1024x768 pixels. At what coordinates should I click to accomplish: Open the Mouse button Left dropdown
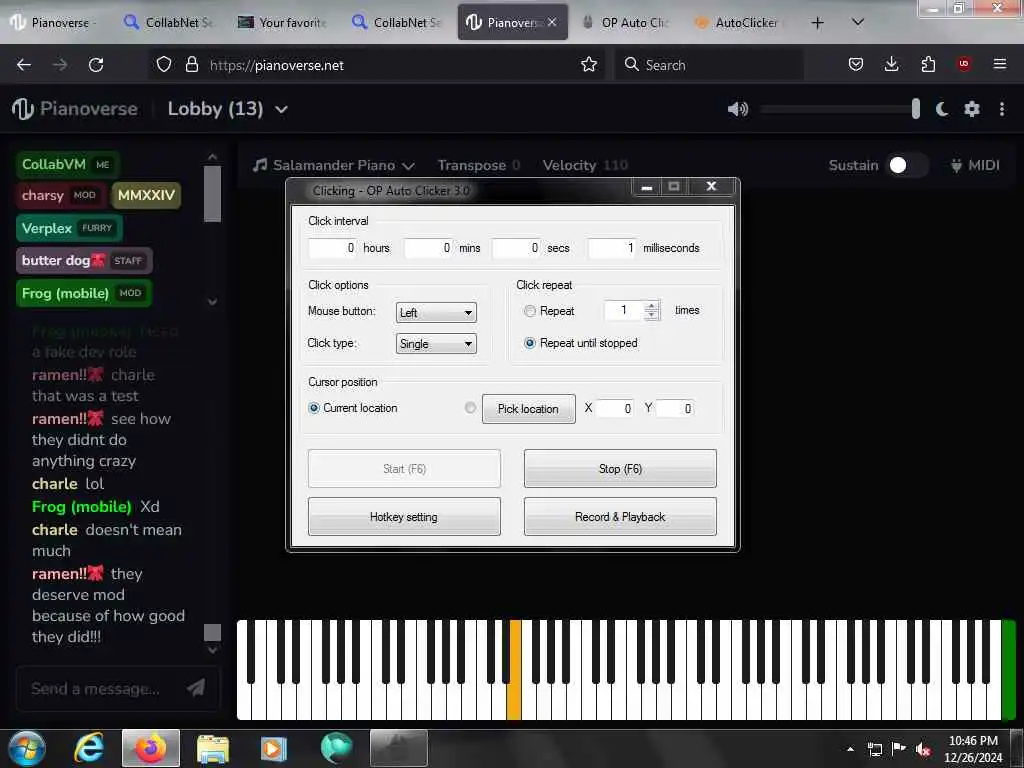[x=436, y=312]
